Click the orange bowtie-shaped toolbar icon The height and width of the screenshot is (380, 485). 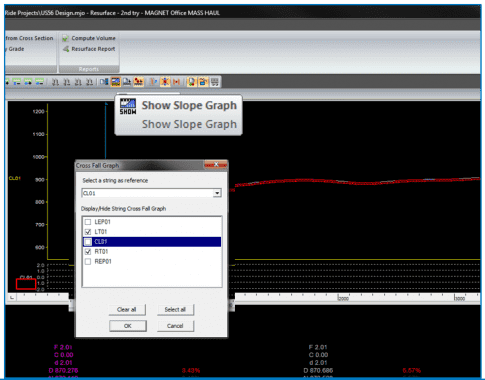coord(176,82)
